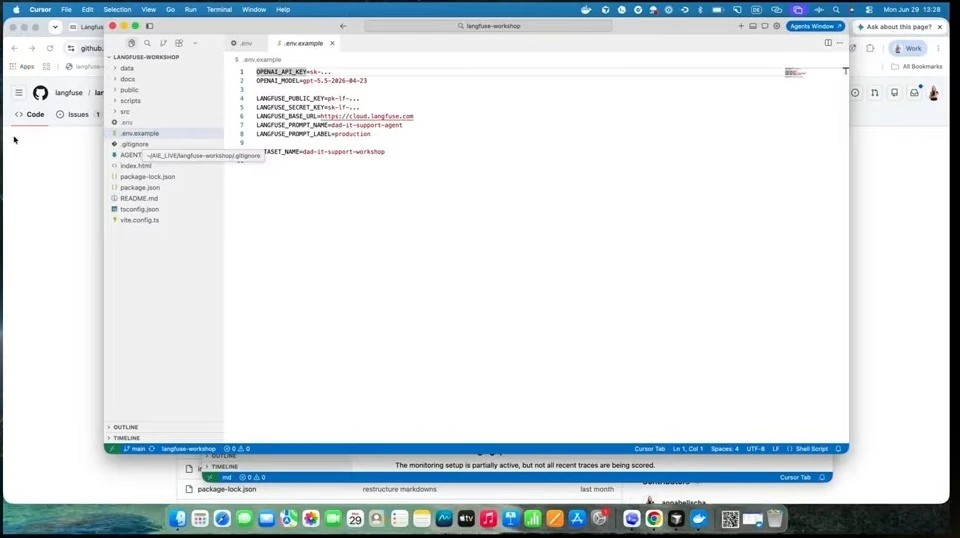This screenshot has width=960, height=538.
Task: Open the errors and warnings status indicator
Action: (x=237, y=449)
